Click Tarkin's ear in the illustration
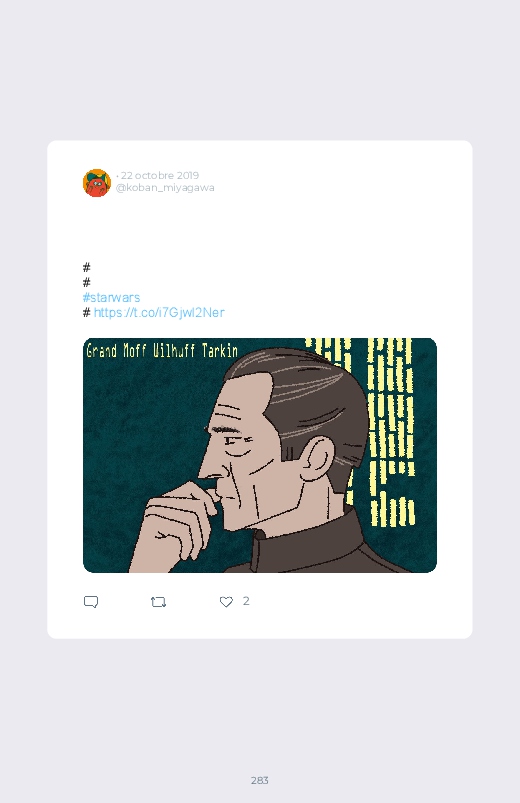The height and width of the screenshot is (803, 520). click(x=317, y=460)
